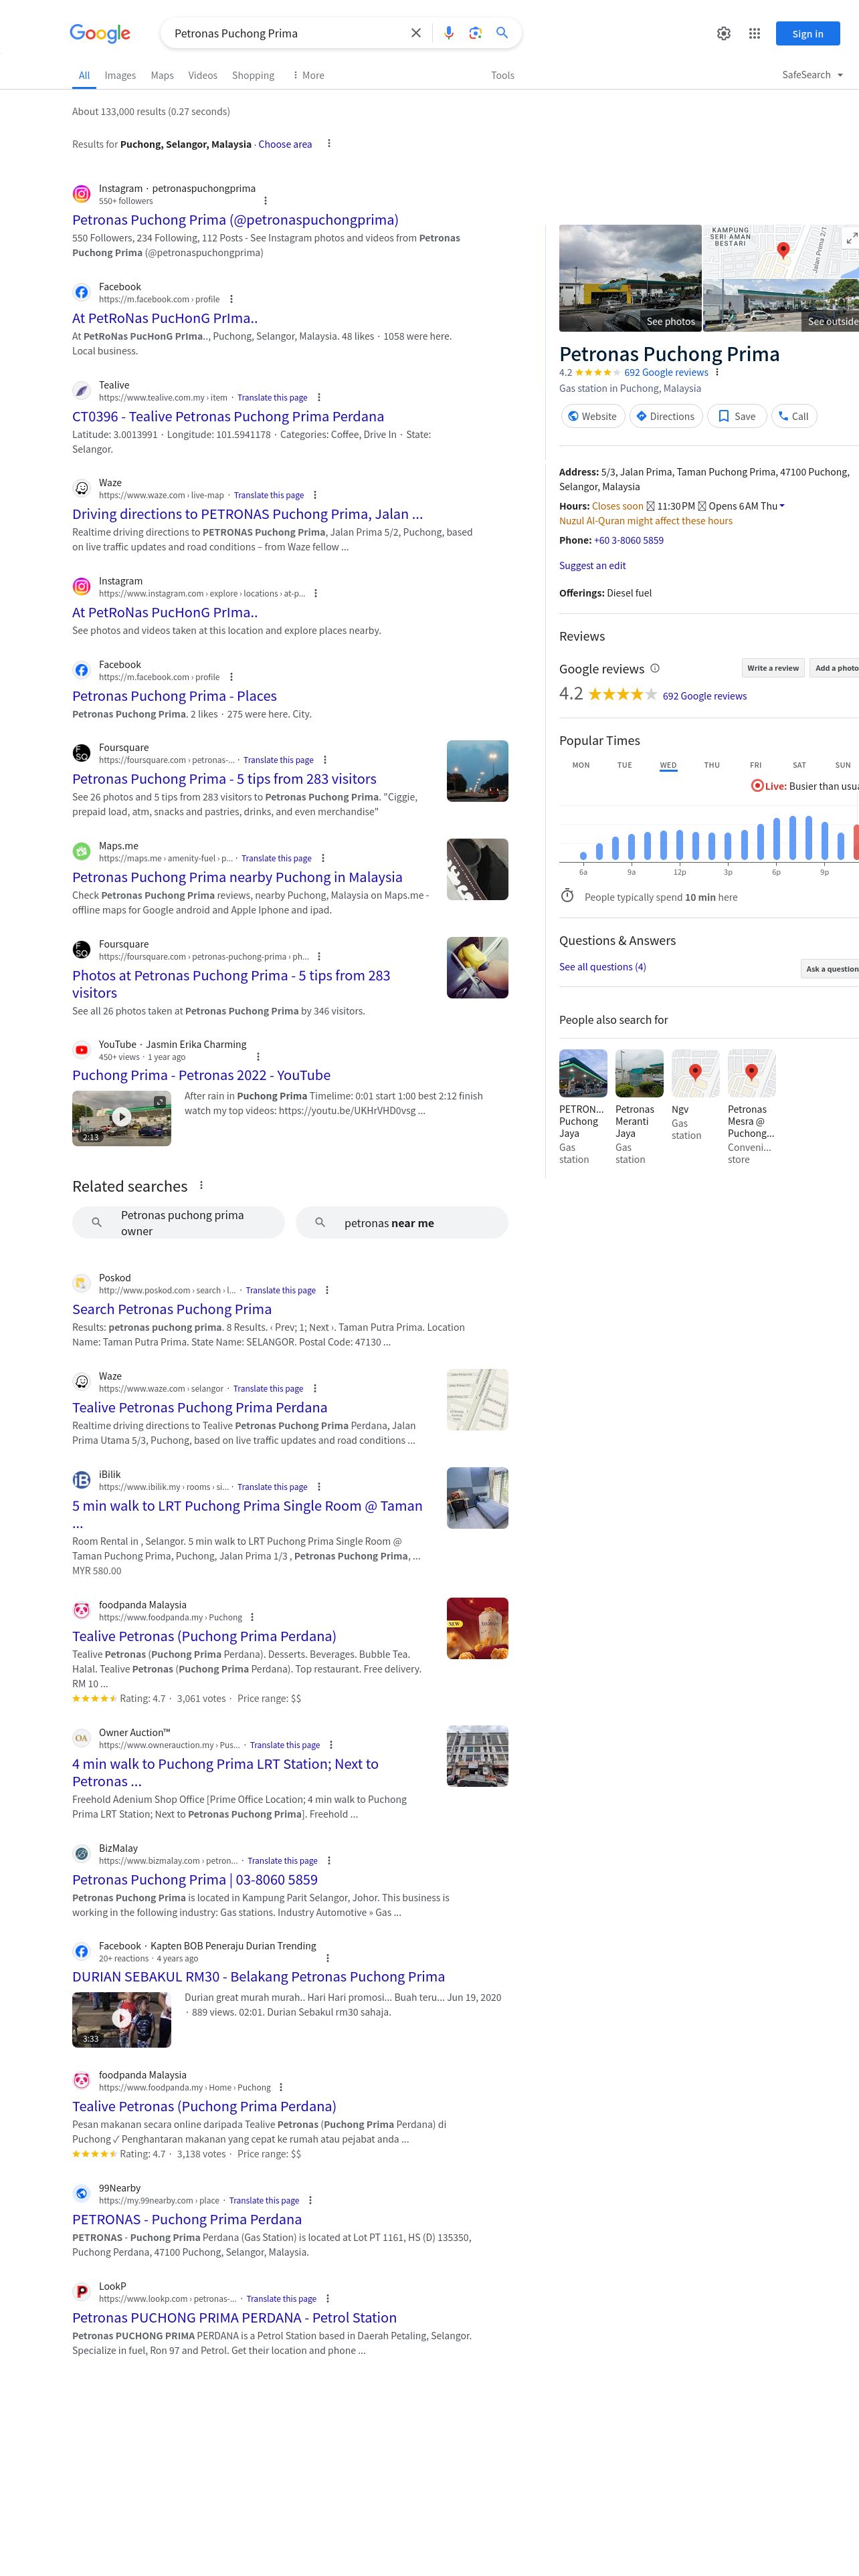Select MON in Popular Times
The width and height of the screenshot is (859, 2576).
pos(581,766)
